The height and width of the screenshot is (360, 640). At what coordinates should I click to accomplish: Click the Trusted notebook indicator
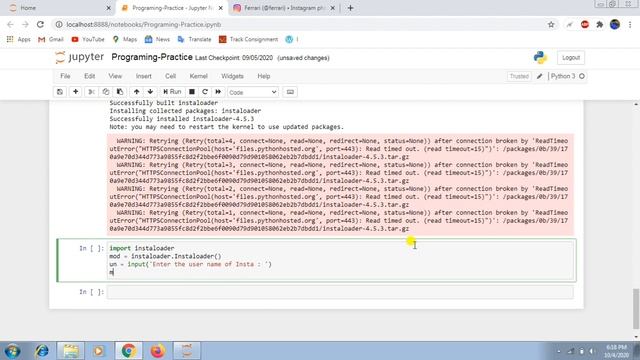coord(519,76)
